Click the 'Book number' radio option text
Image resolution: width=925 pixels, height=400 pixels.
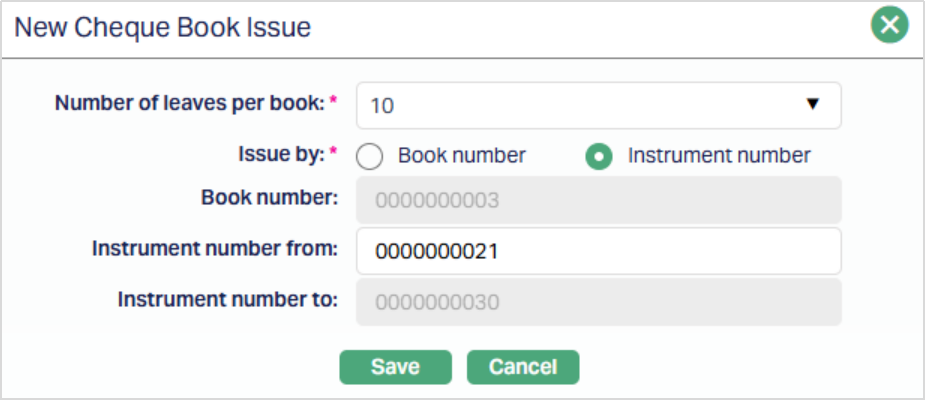pos(461,156)
